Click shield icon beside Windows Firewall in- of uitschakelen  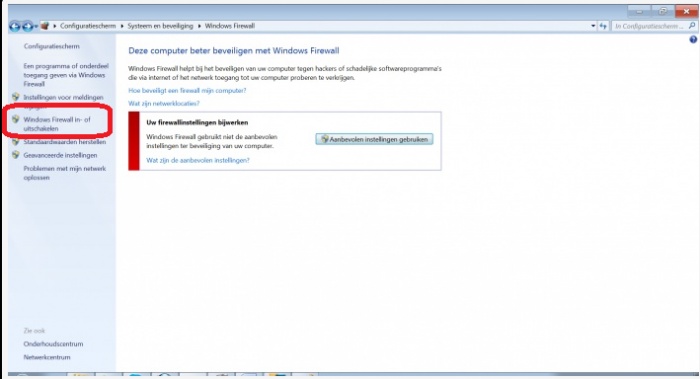coord(16,119)
